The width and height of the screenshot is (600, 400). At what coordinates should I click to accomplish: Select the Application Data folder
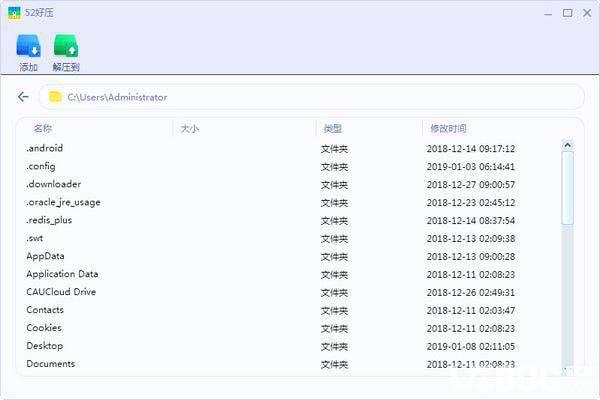coord(62,274)
